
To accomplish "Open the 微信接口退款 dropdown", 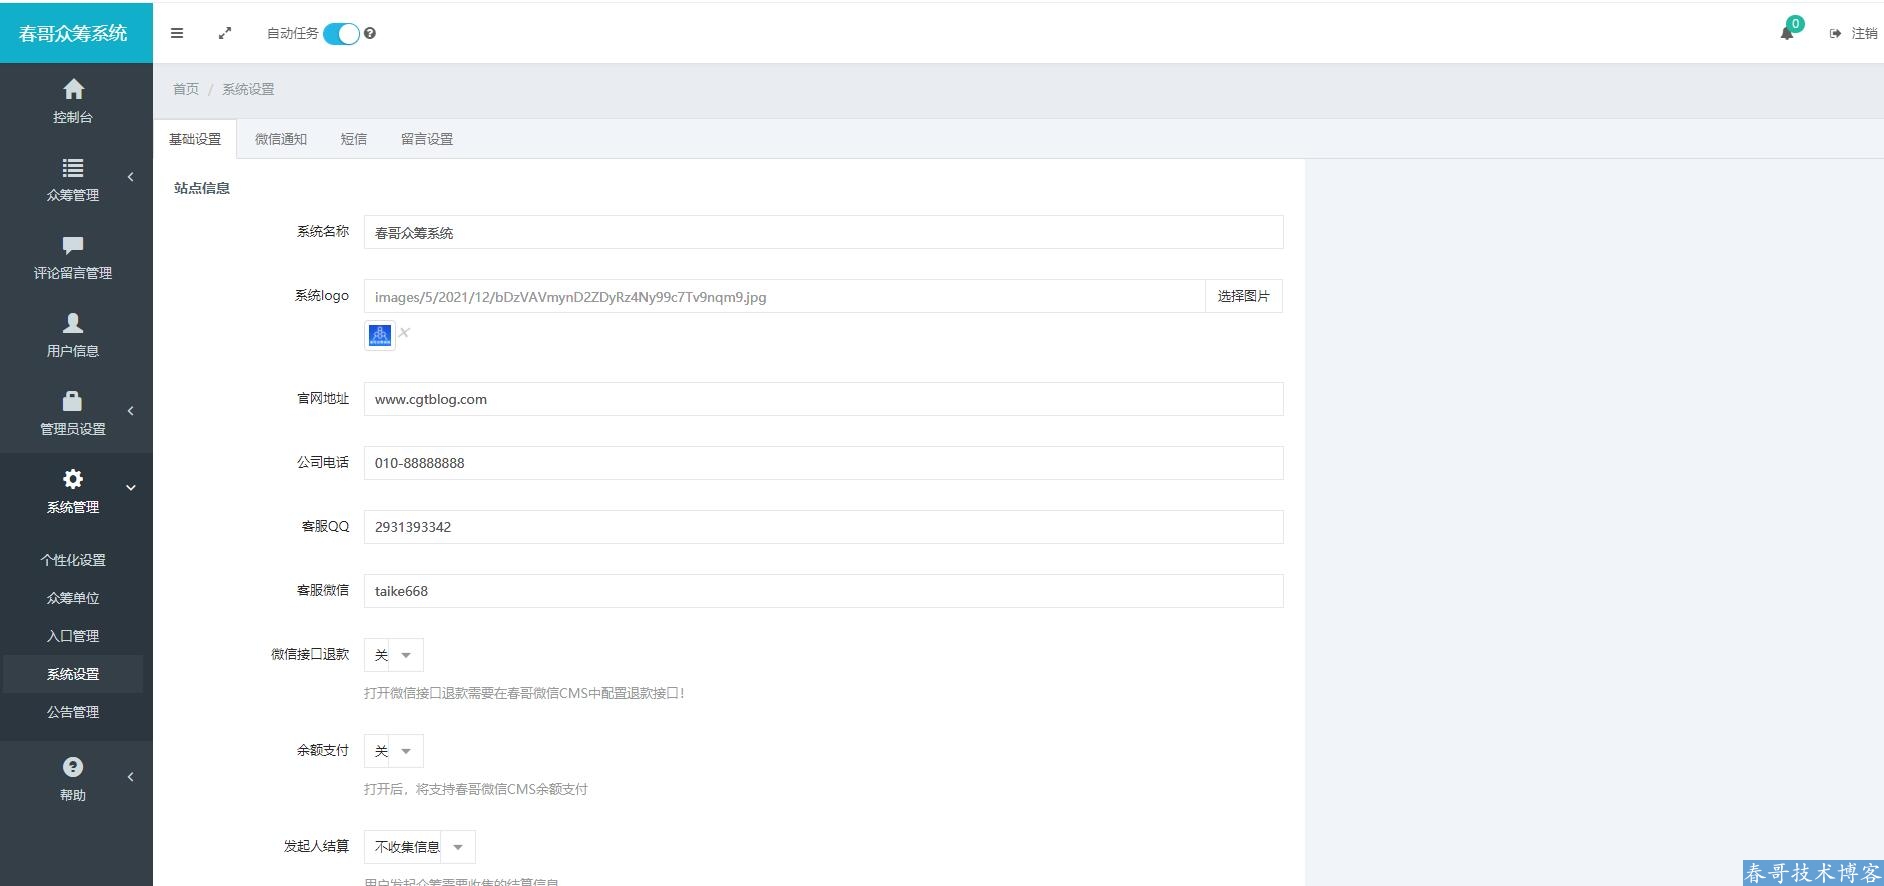I will (x=393, y=655).
